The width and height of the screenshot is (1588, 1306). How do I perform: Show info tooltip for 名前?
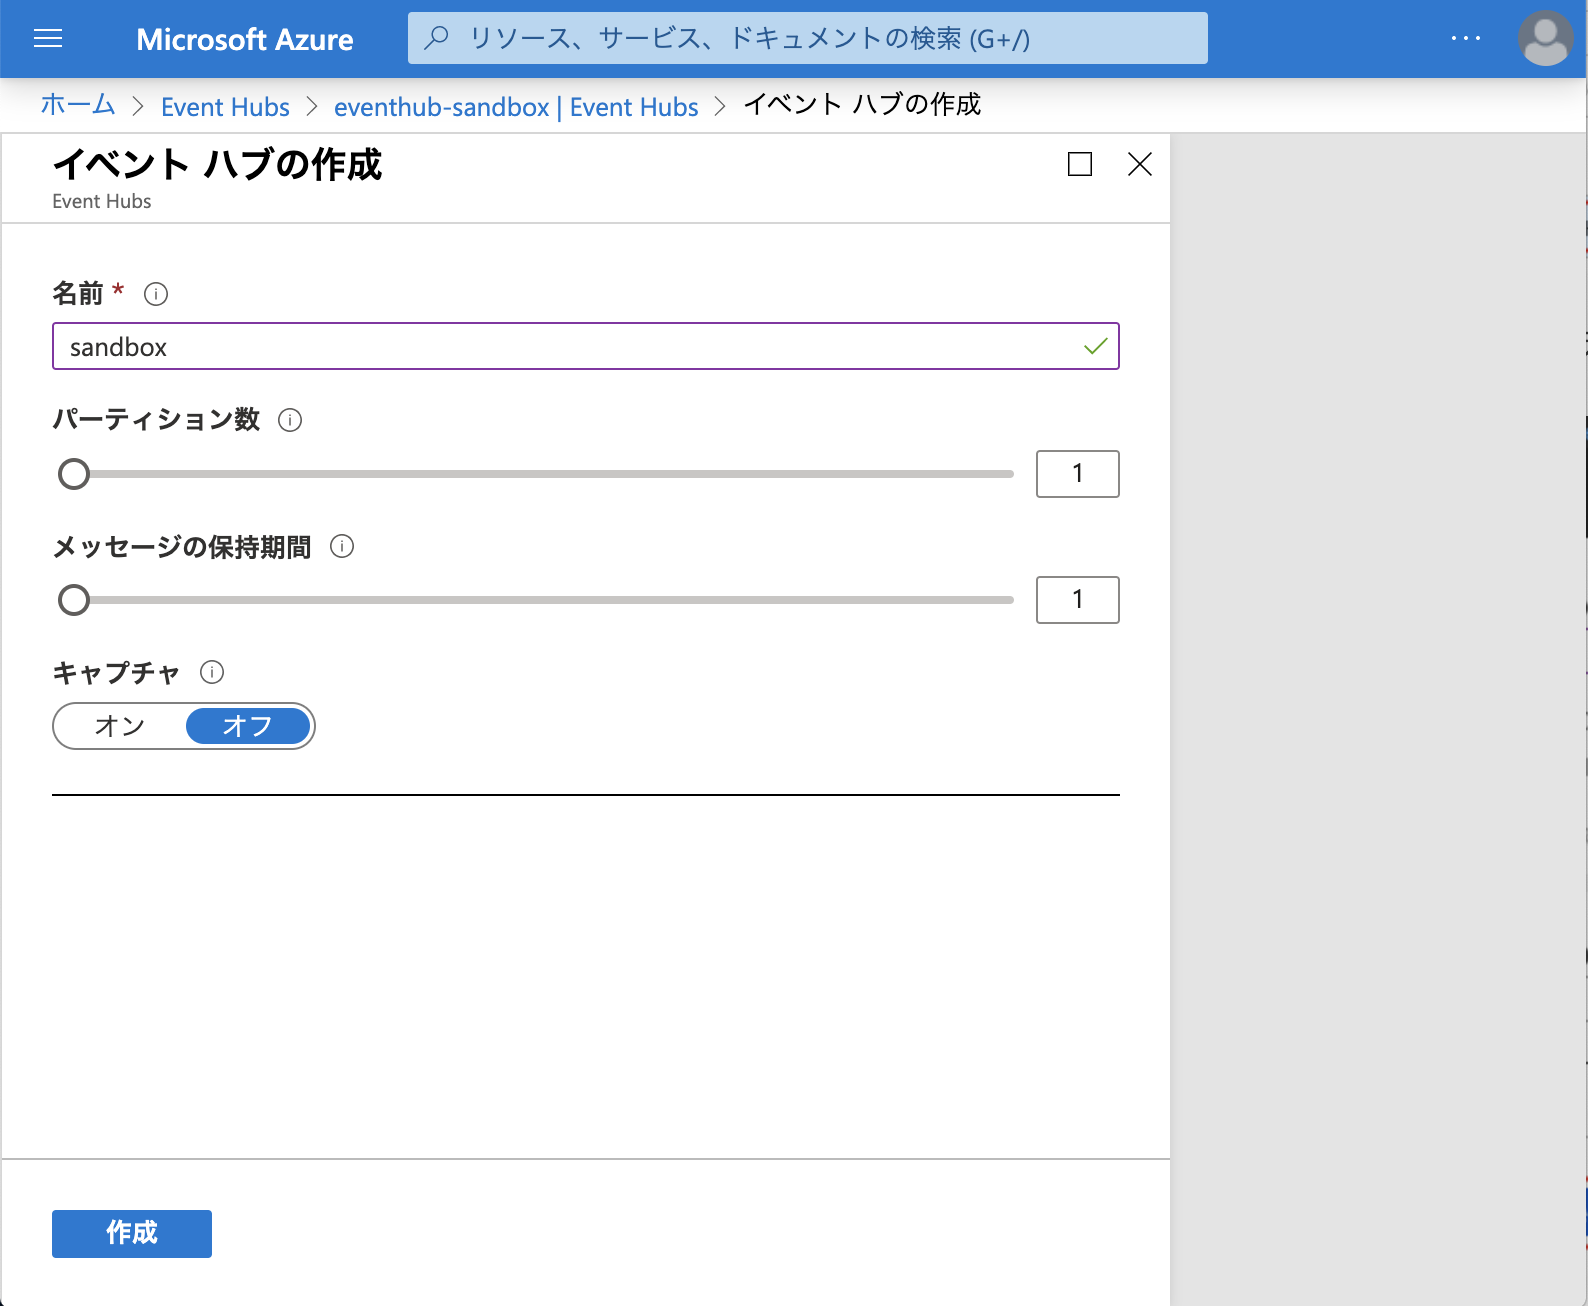click(156, 294)
